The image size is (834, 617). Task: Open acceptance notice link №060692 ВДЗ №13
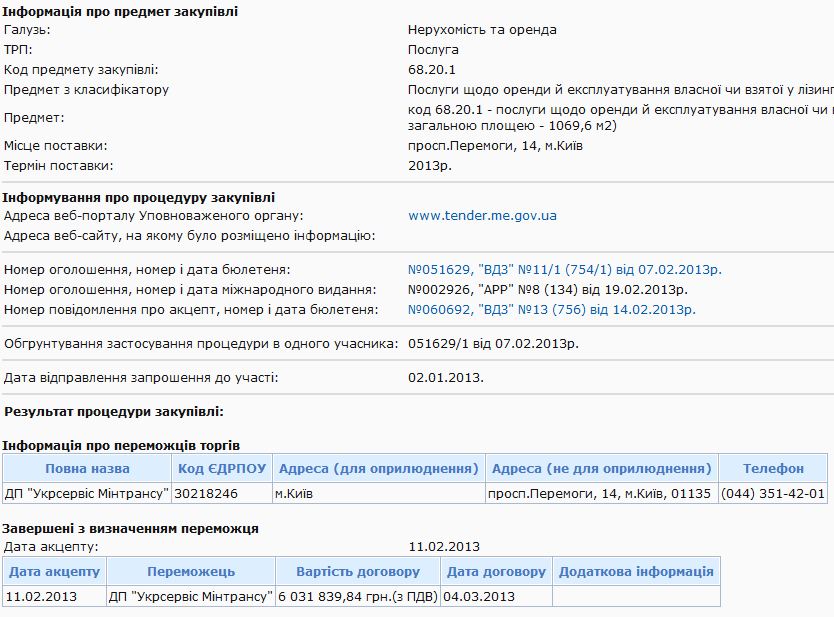pyautogui.click(x=552, y=310)
